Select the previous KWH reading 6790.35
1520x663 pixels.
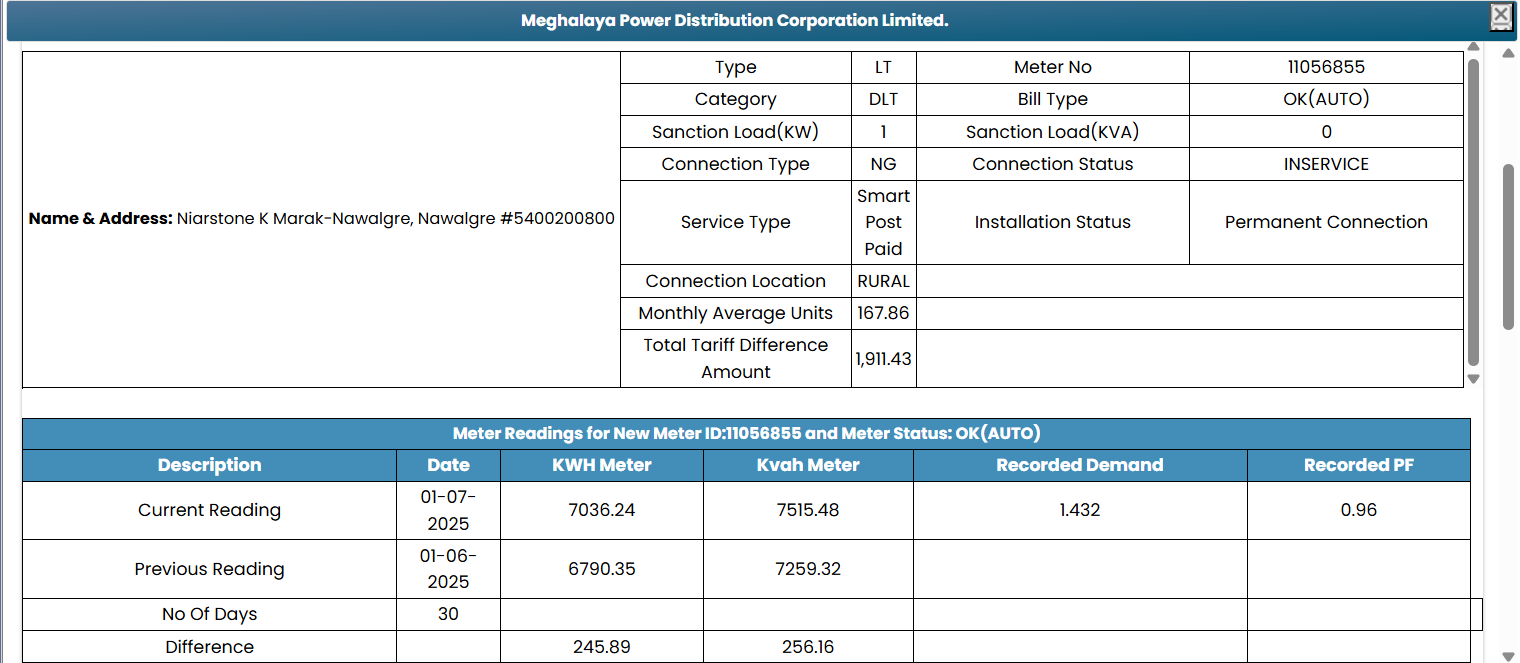tap(602, 569)
